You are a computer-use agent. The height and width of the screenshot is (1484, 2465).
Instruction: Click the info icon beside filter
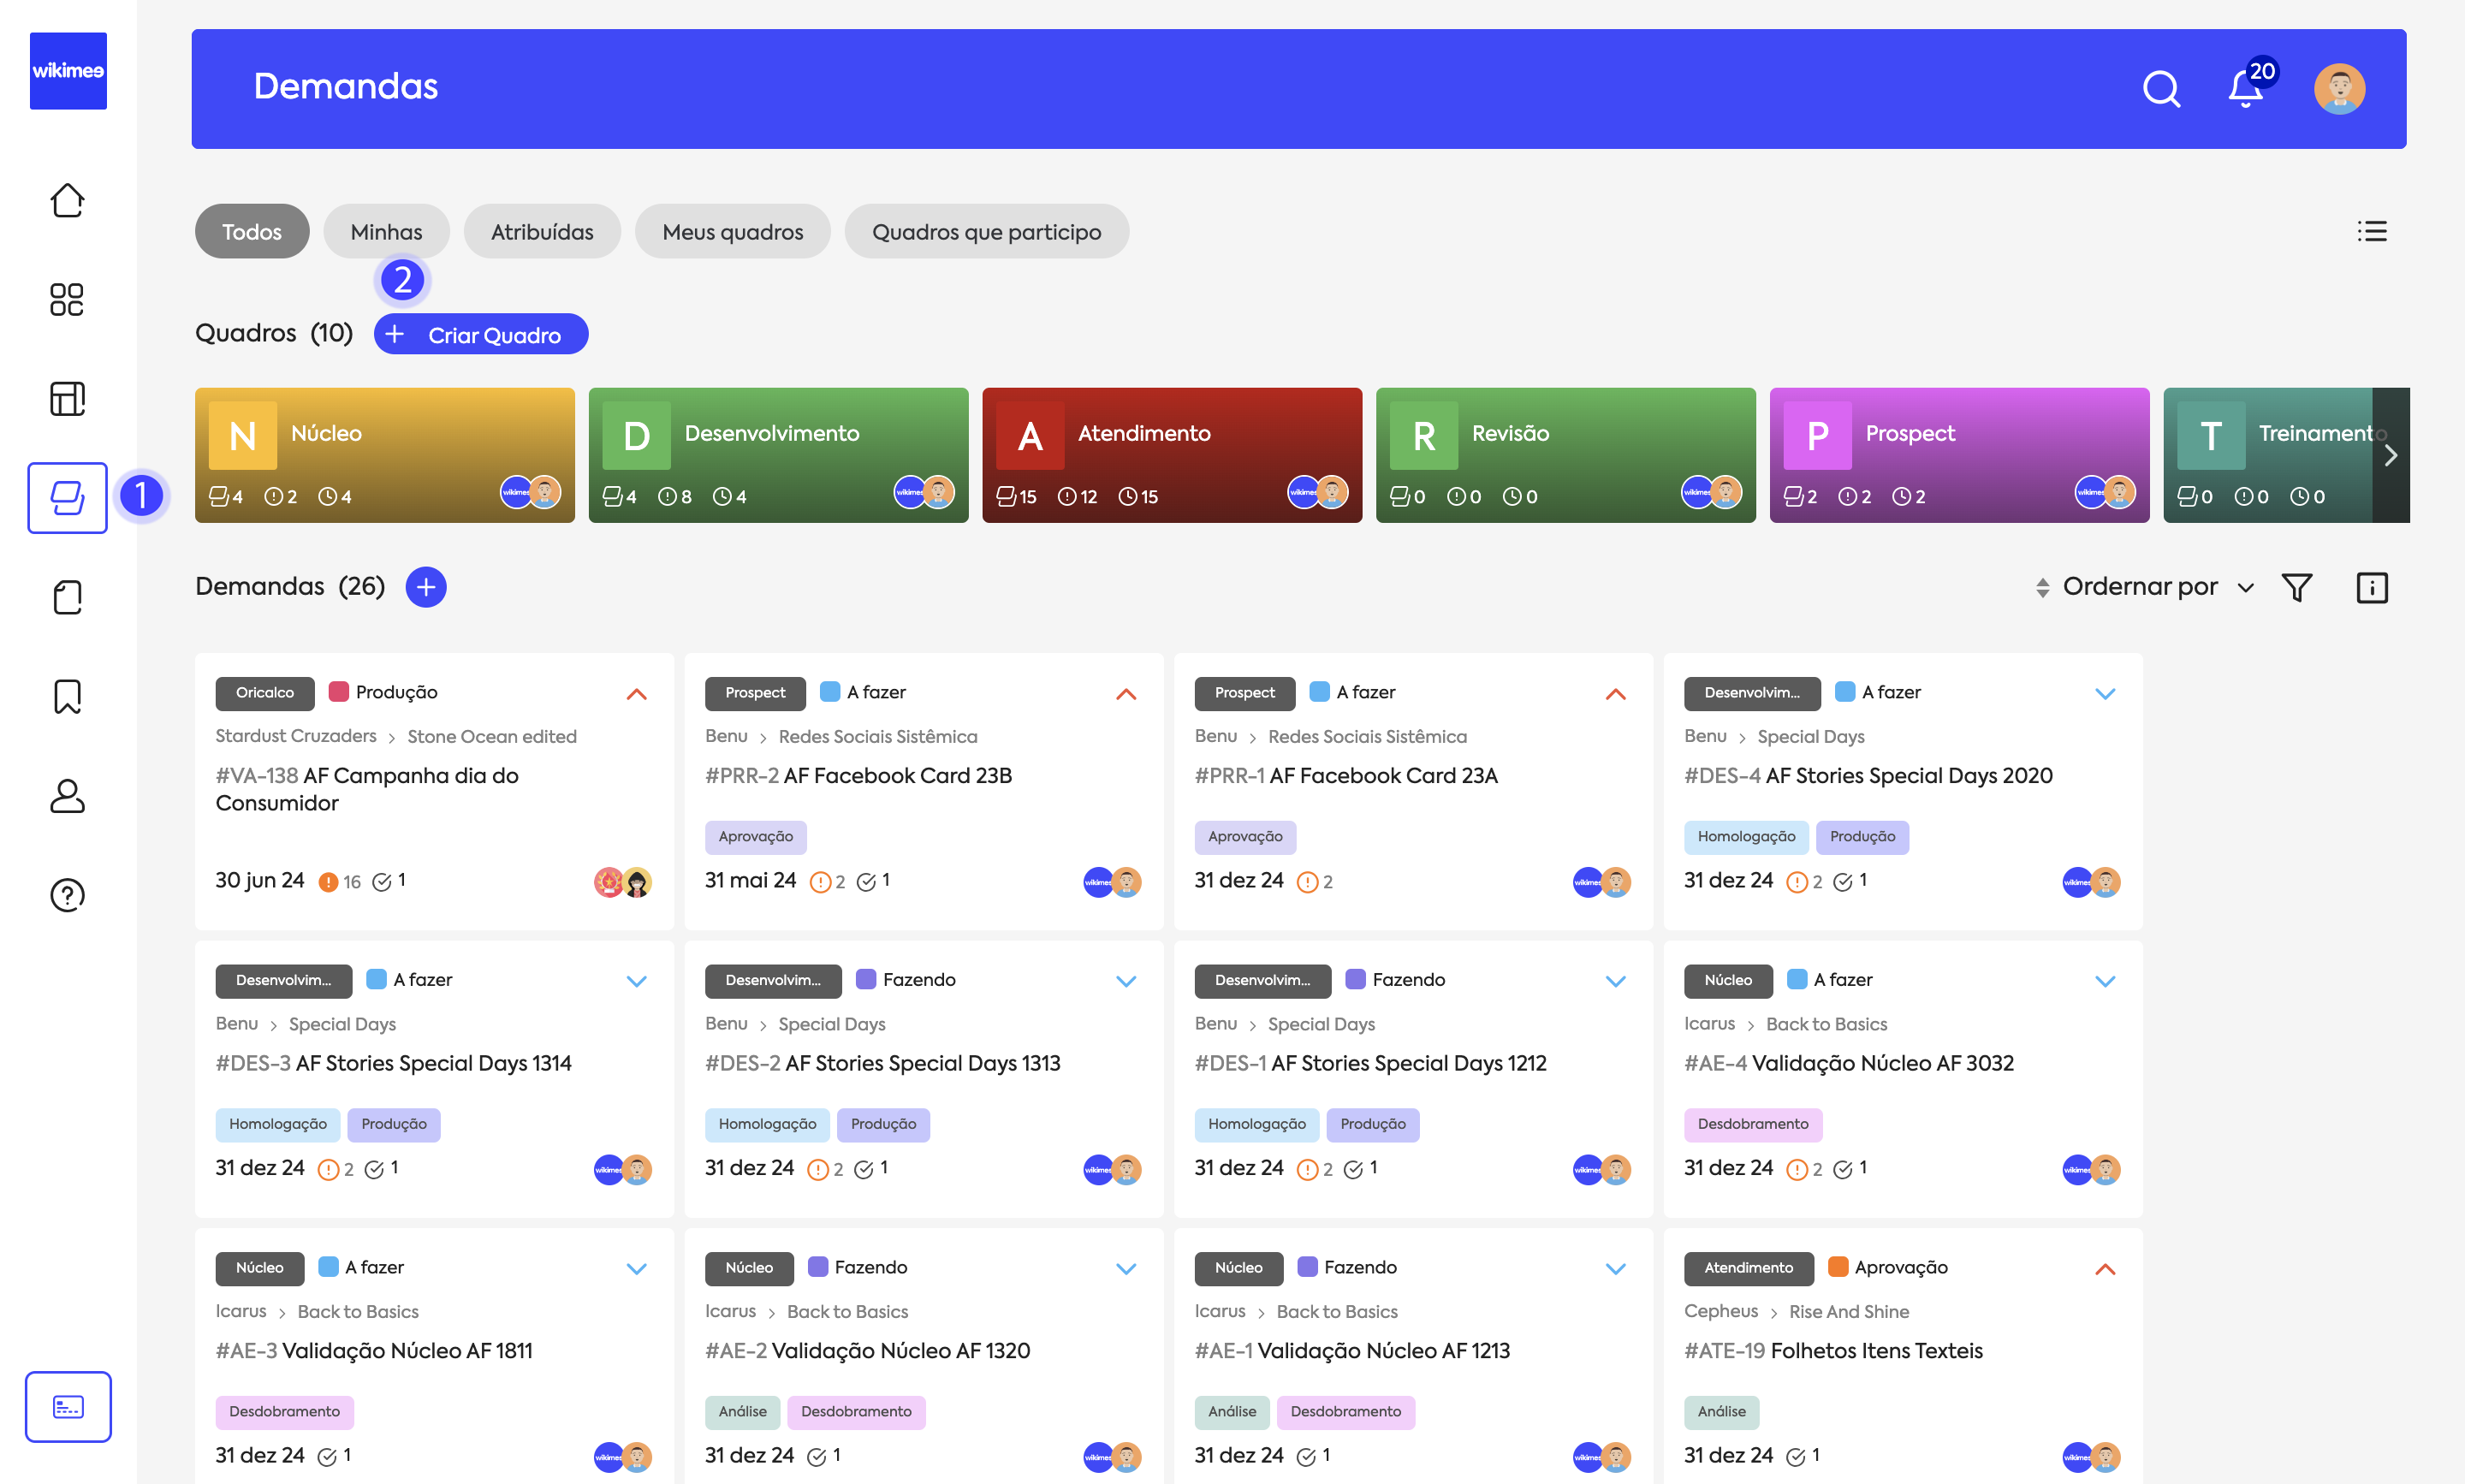2371,587
